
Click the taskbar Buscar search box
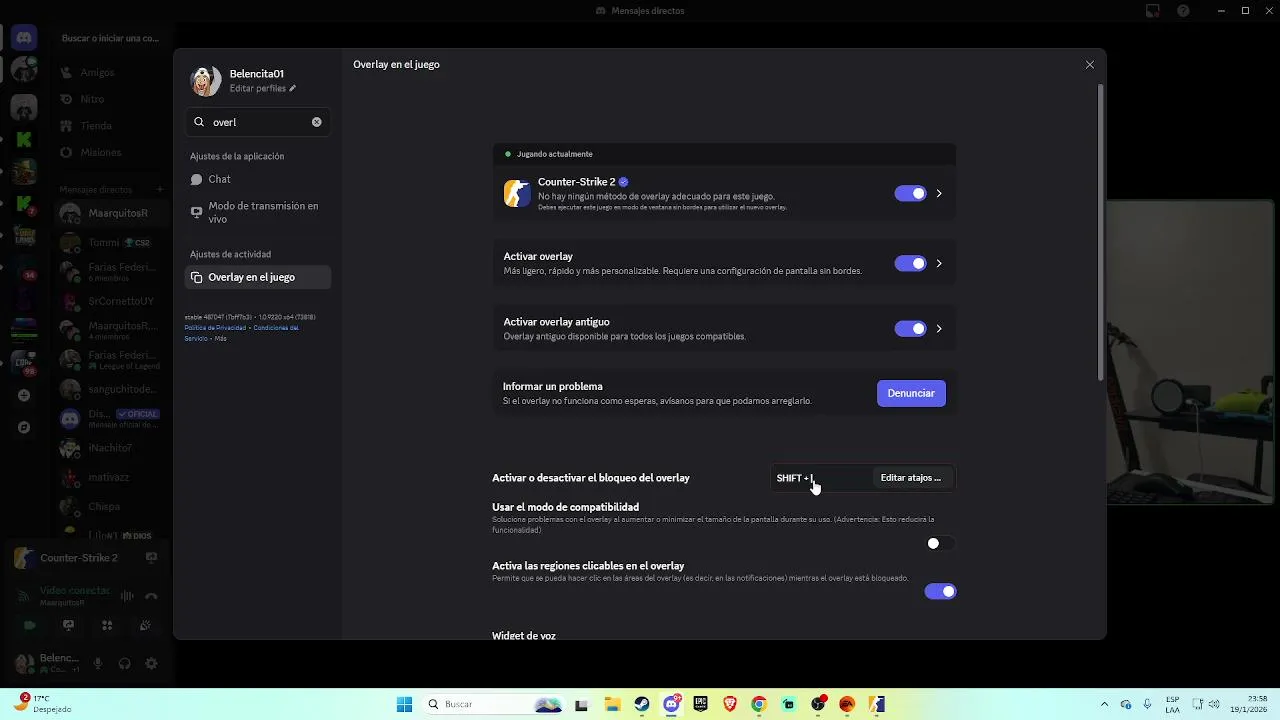pos(495,704)
